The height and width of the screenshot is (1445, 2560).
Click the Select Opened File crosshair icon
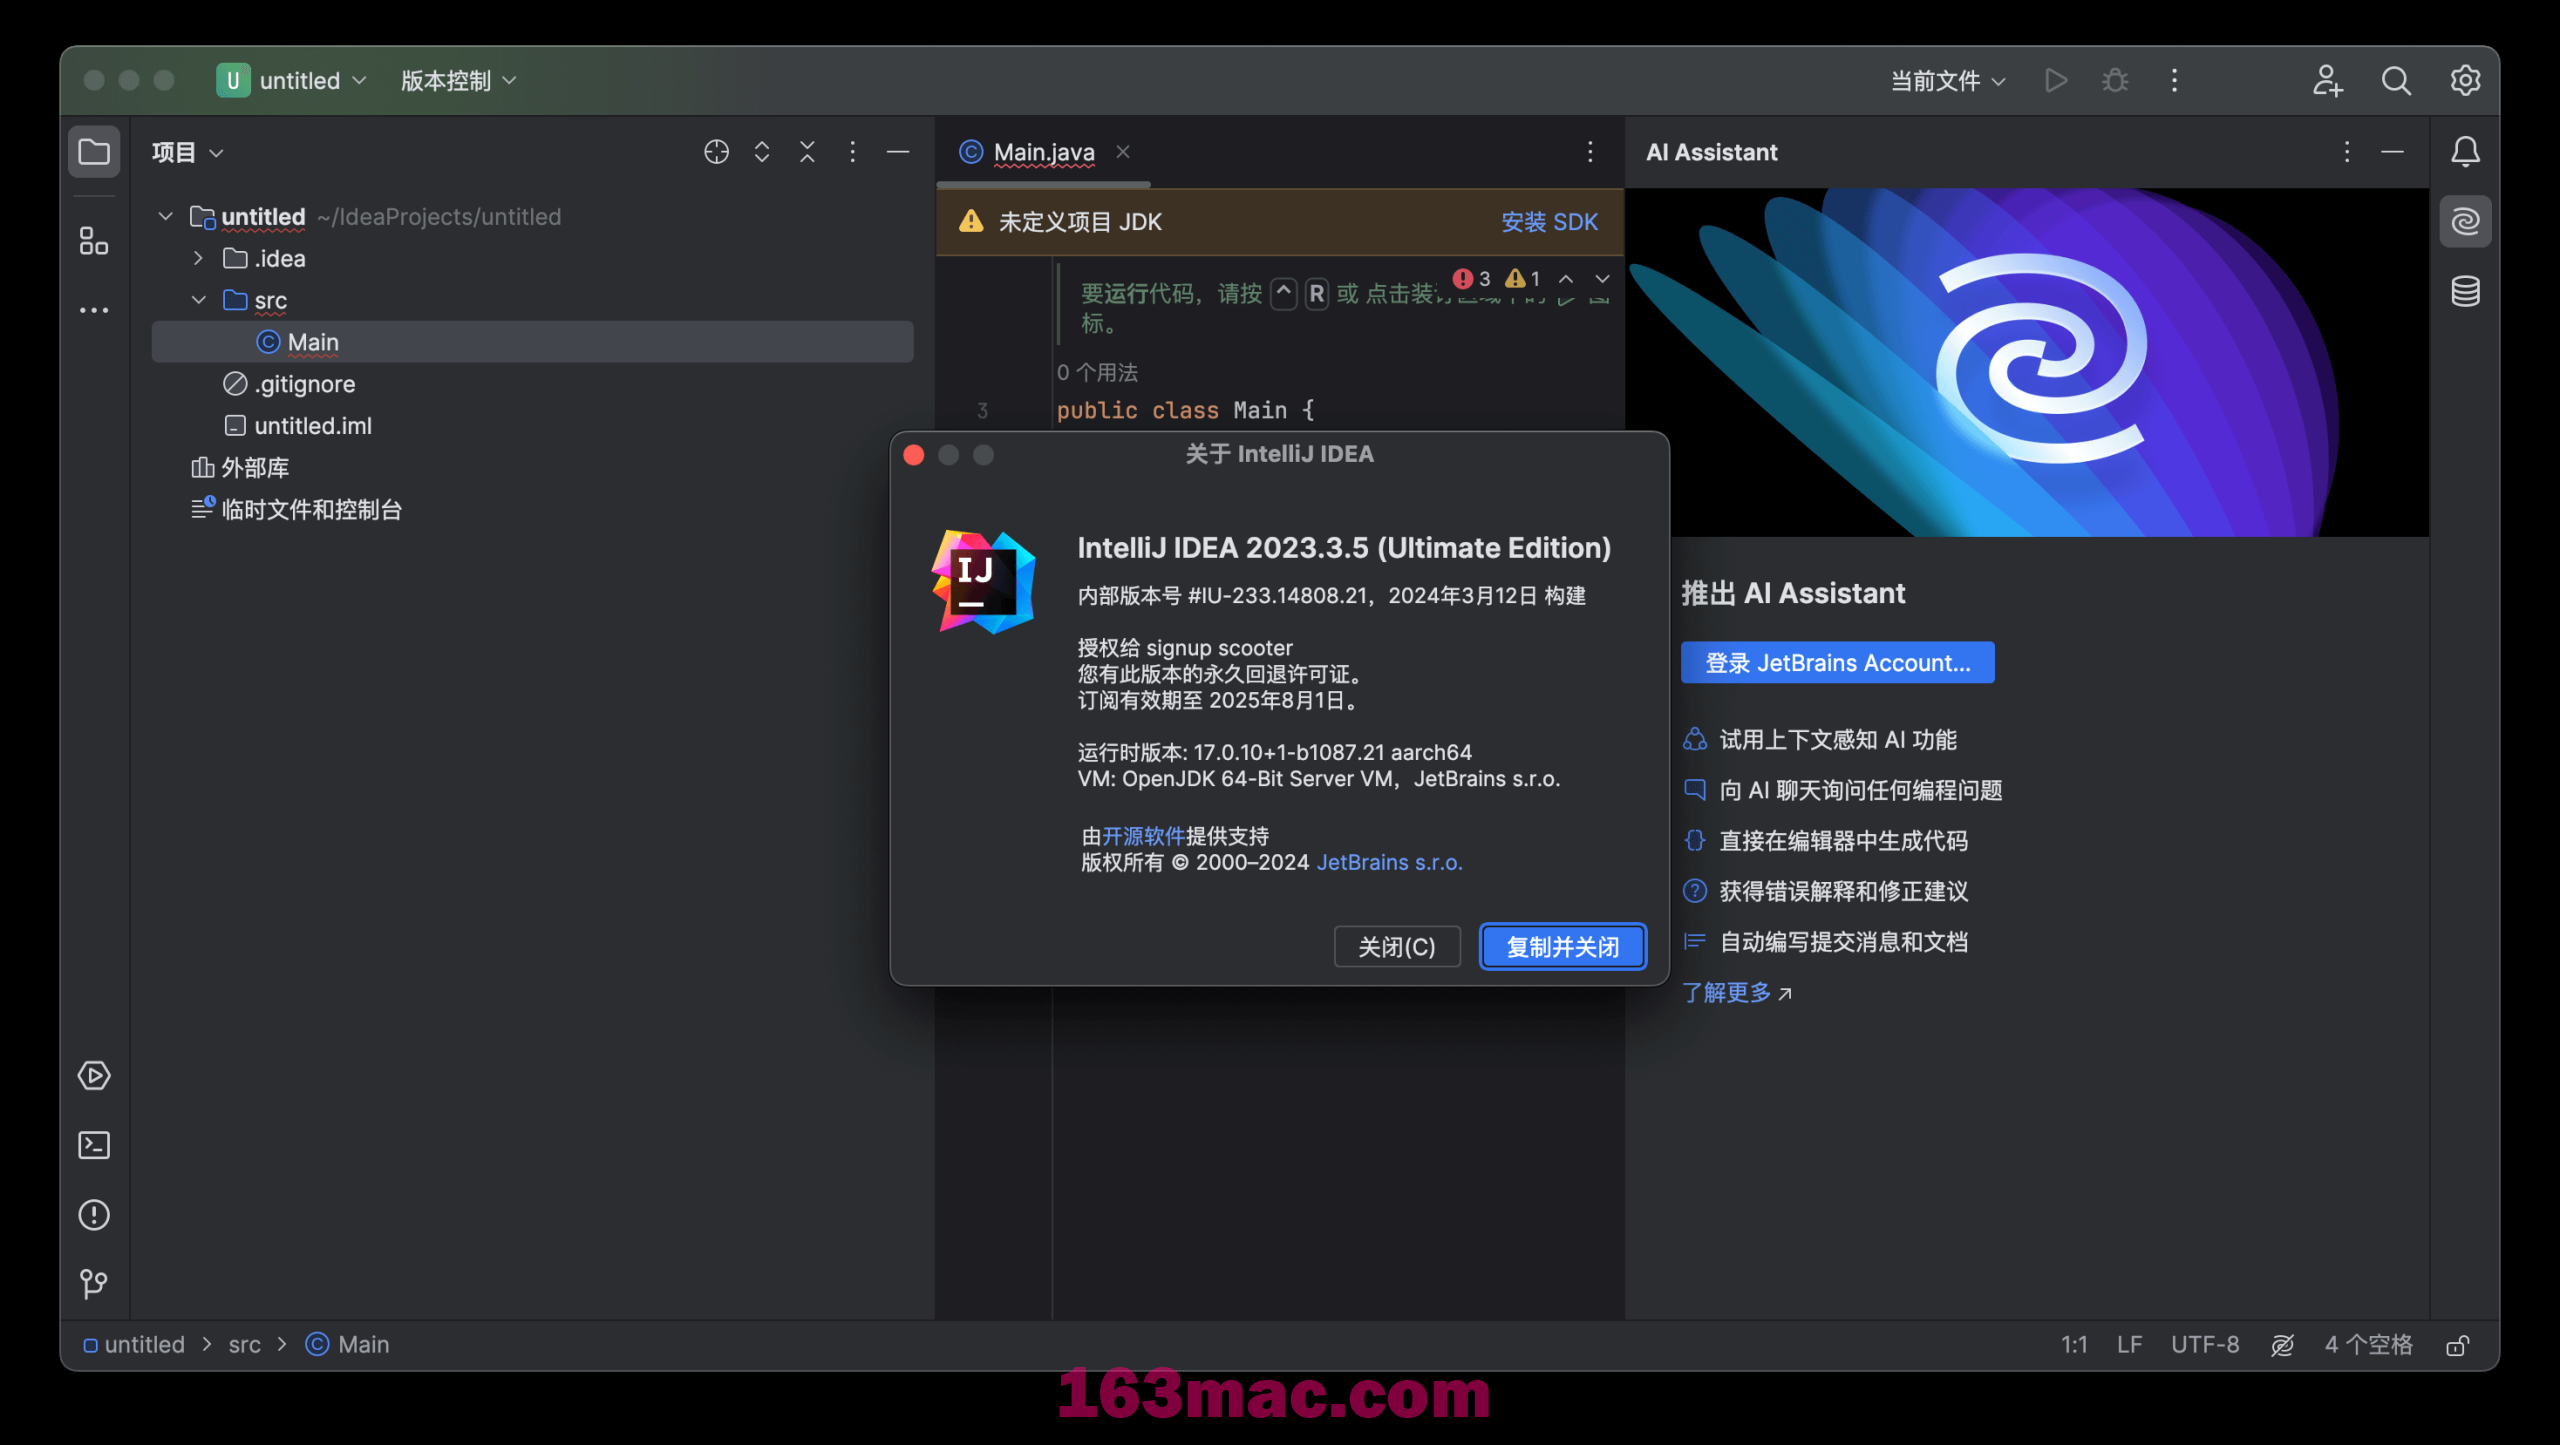click(716, 152)
